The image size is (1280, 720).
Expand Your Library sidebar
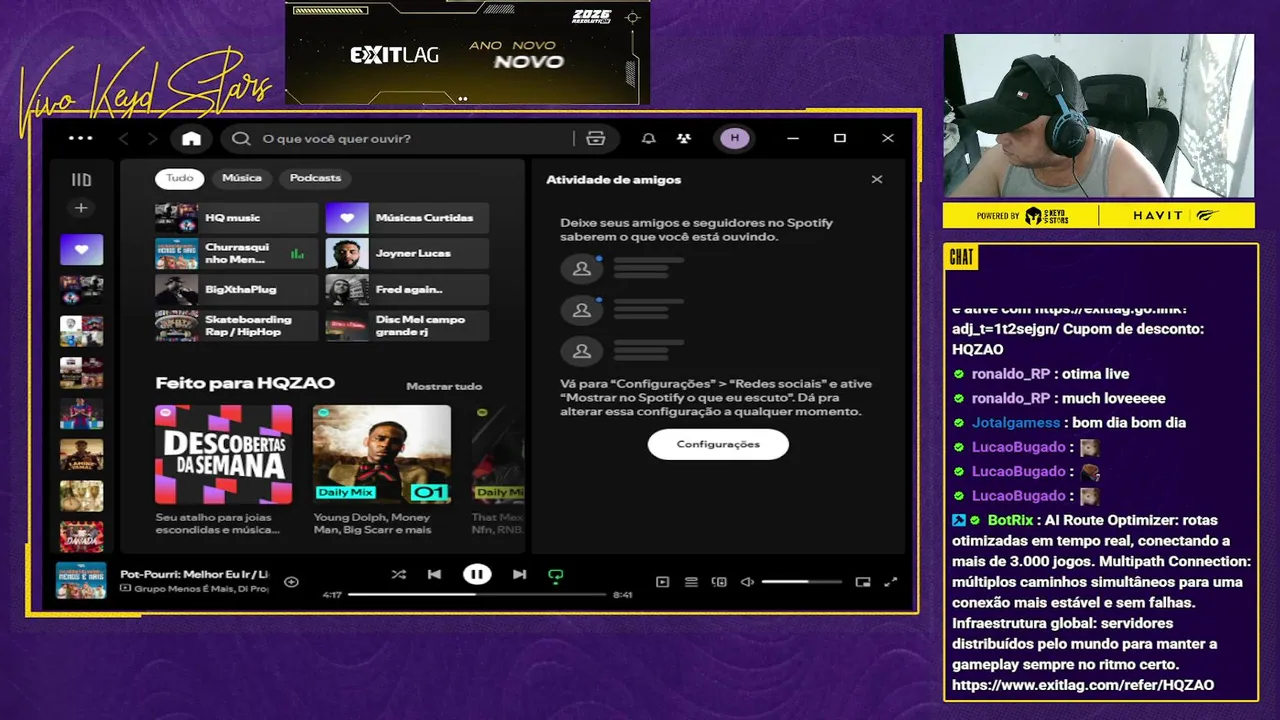[81, 180]
